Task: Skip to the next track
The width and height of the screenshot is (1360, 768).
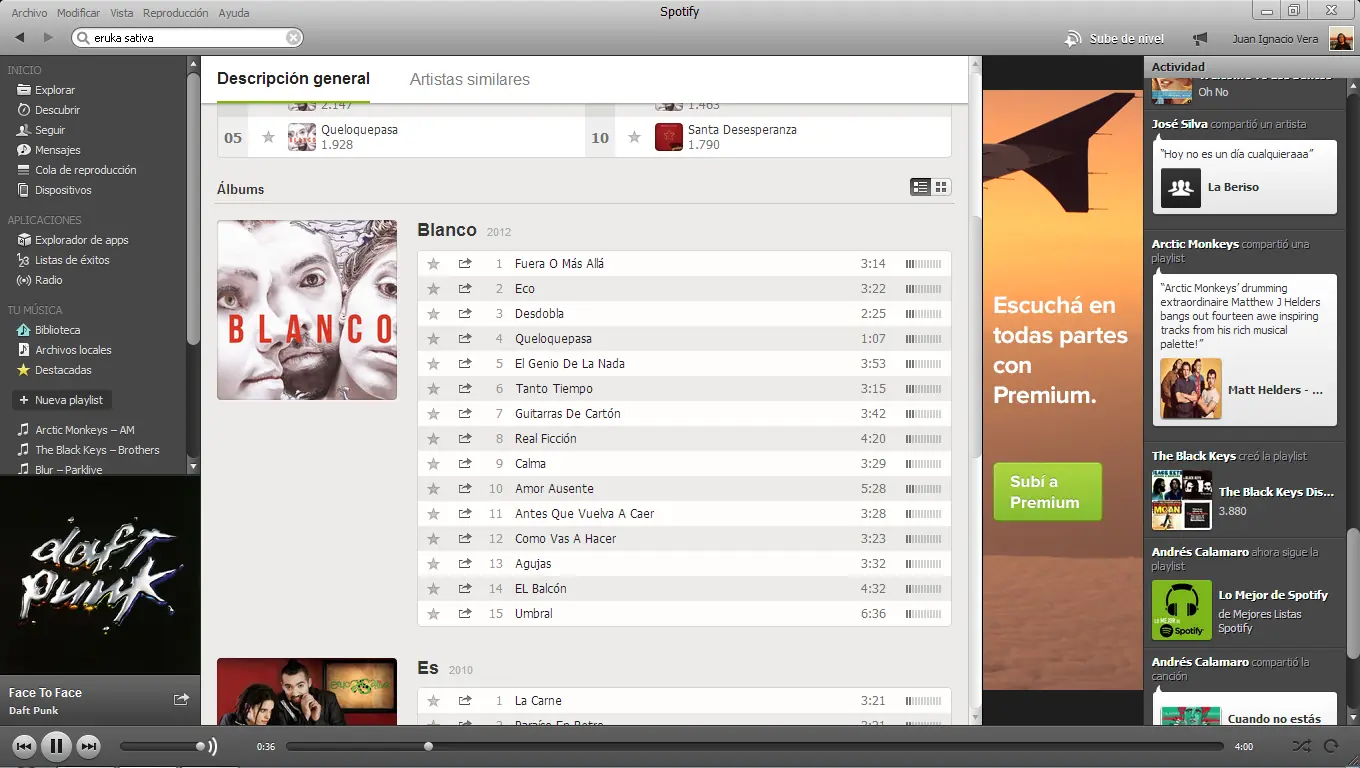Action: point(89,746)
